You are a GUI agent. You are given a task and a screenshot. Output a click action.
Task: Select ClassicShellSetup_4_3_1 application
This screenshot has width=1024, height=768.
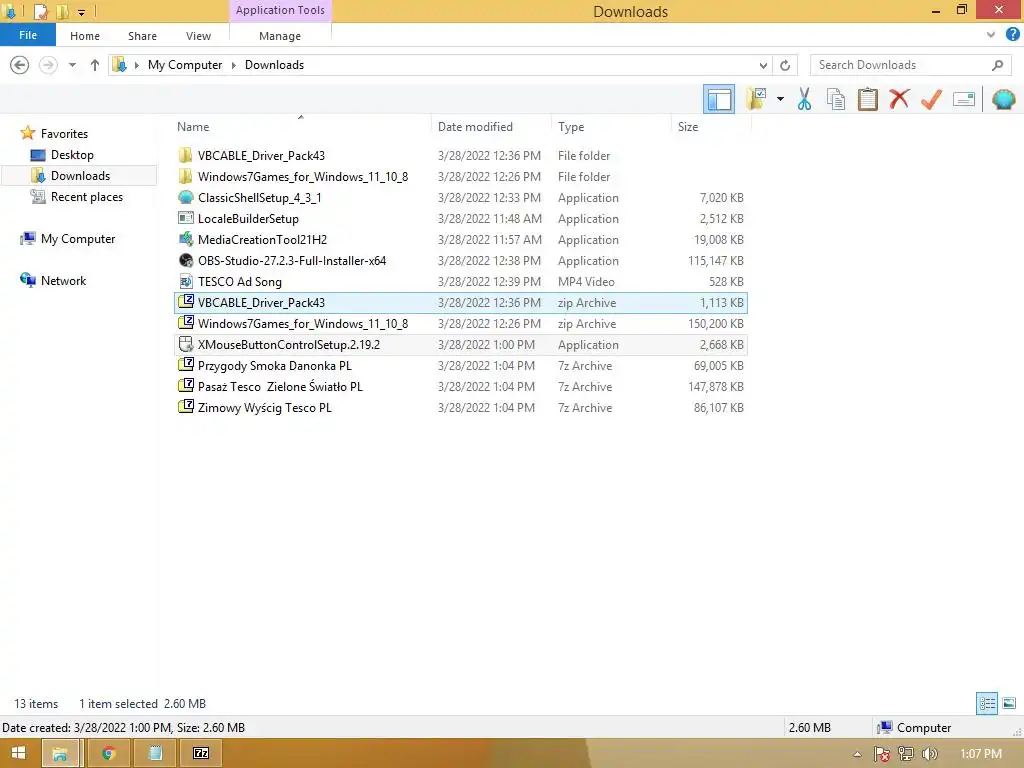click(x=461, y=197)
